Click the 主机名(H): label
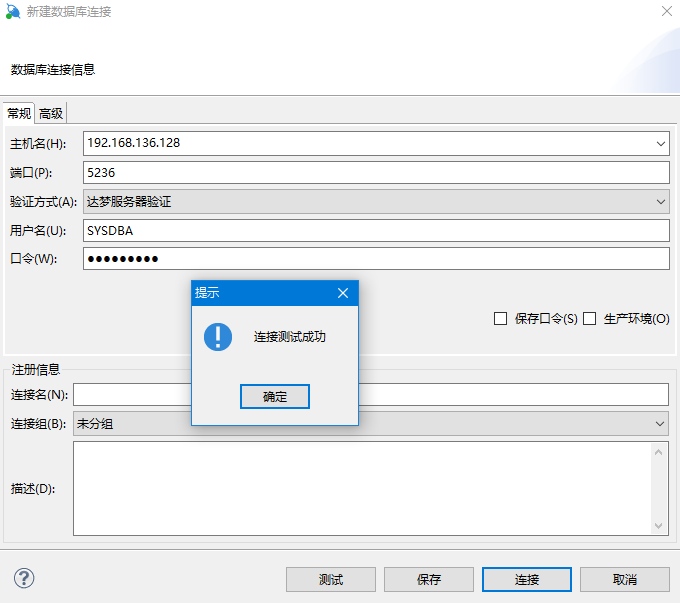680x603 pixels. click(x=38, y=144)
